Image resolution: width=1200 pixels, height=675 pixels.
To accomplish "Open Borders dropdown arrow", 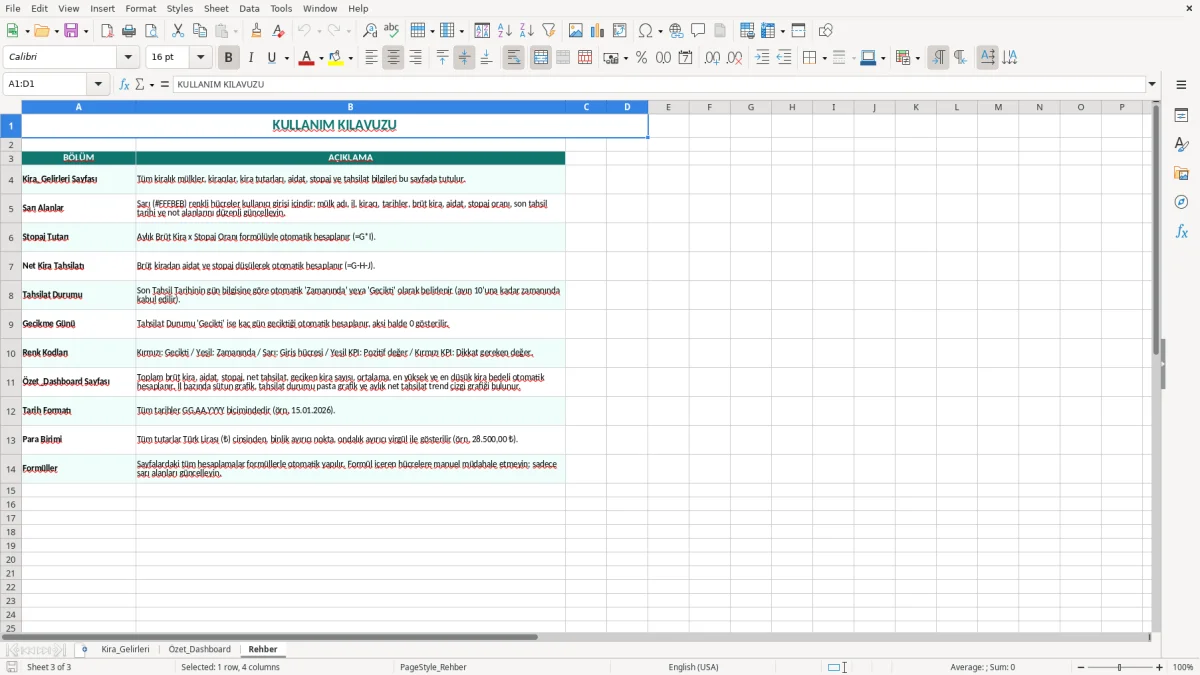I will [824, 58].
